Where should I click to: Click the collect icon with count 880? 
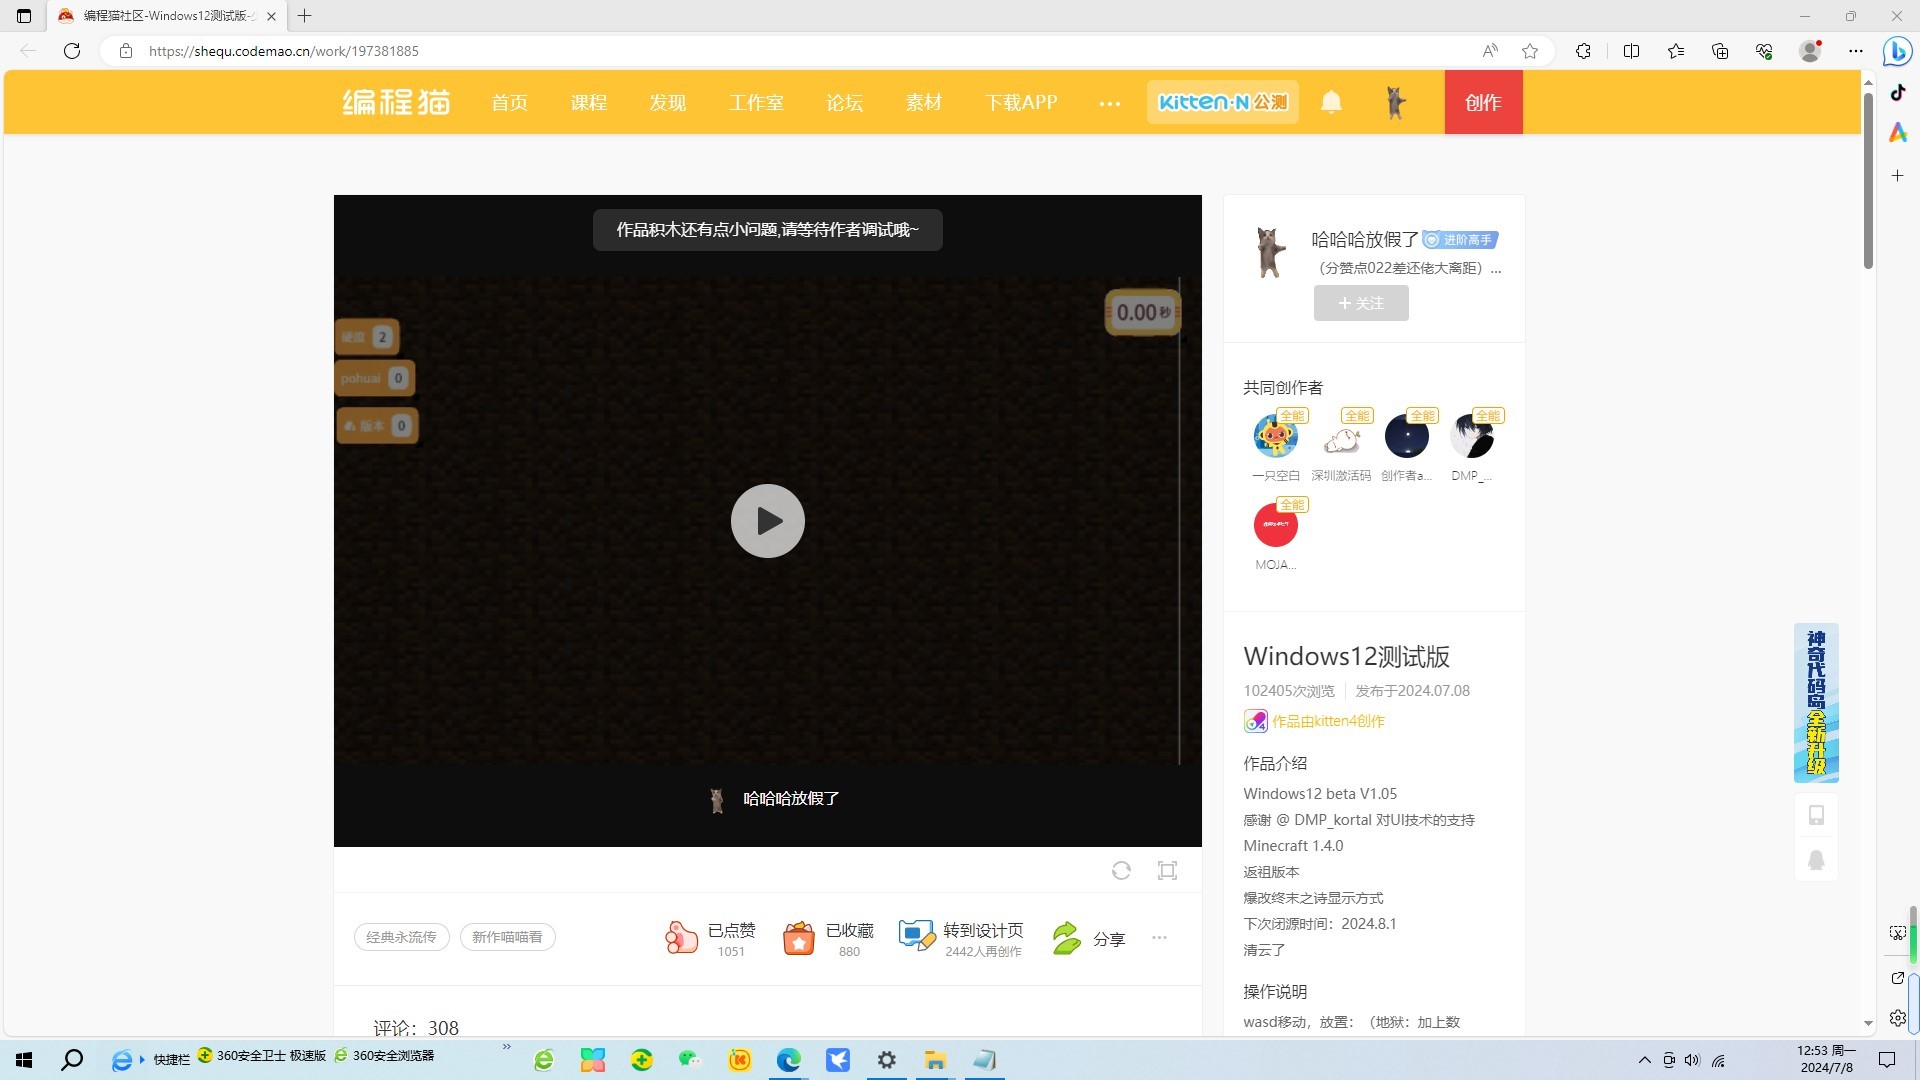click(798, 937)
